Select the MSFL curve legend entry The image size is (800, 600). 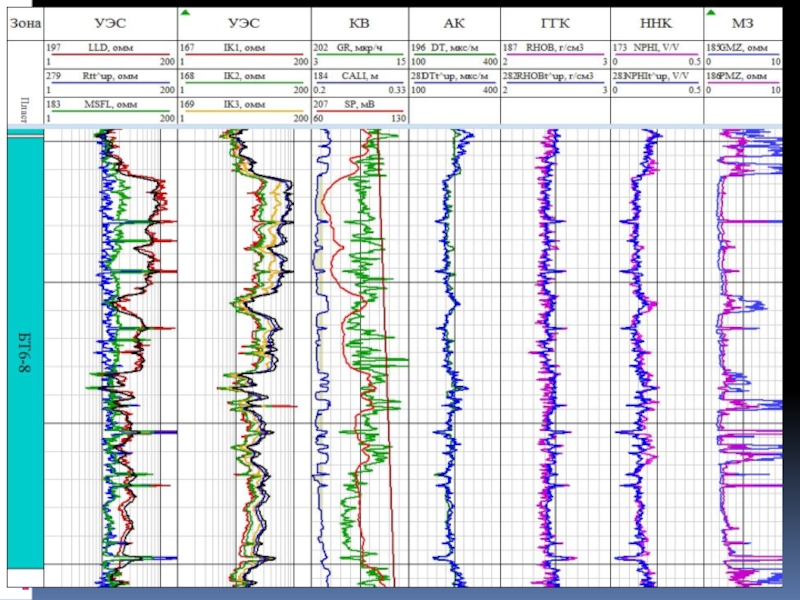[x=109, y=104]
